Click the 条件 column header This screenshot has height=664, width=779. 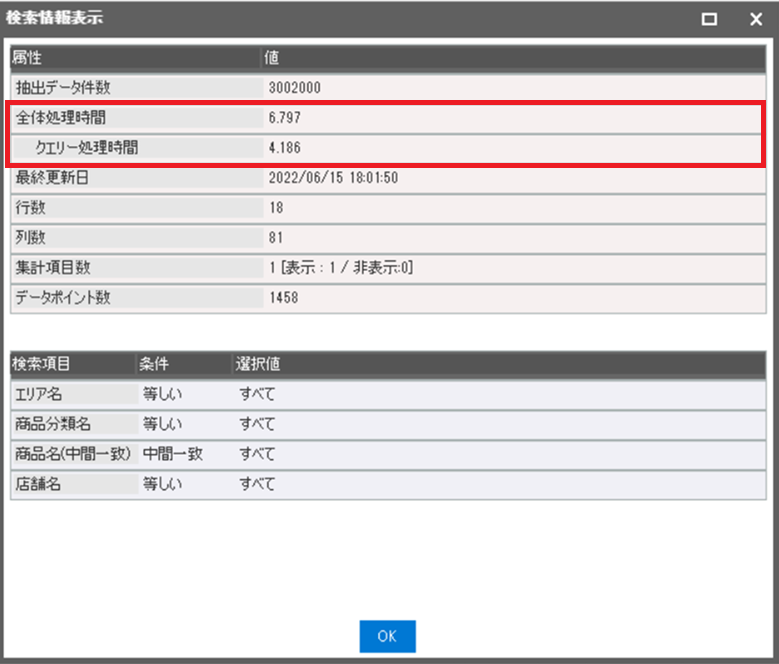(x=155, y=363)
